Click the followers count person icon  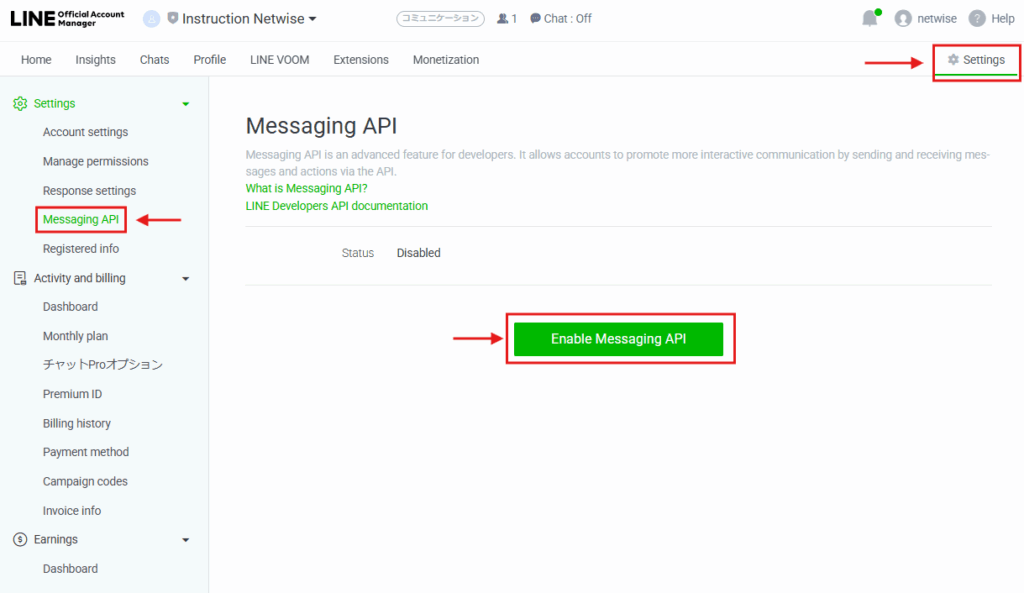(x=502, y=19)
